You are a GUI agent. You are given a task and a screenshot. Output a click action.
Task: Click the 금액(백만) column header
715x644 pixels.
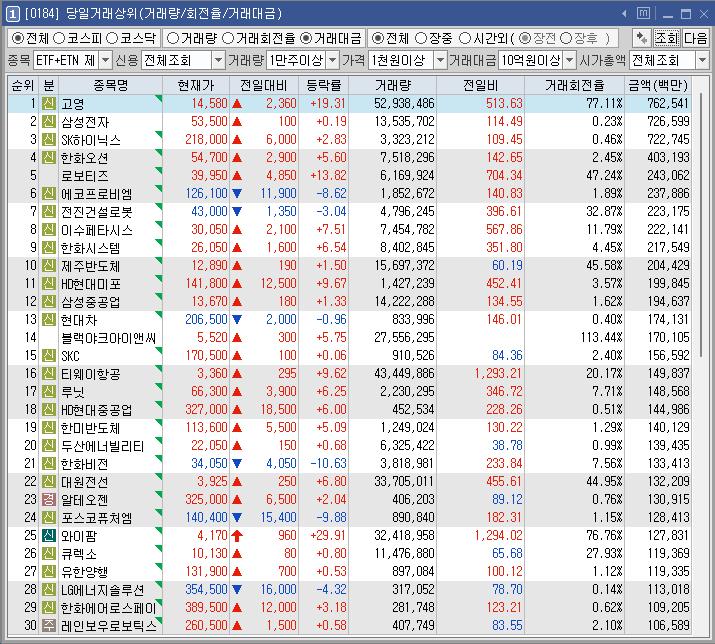(658, 85)
